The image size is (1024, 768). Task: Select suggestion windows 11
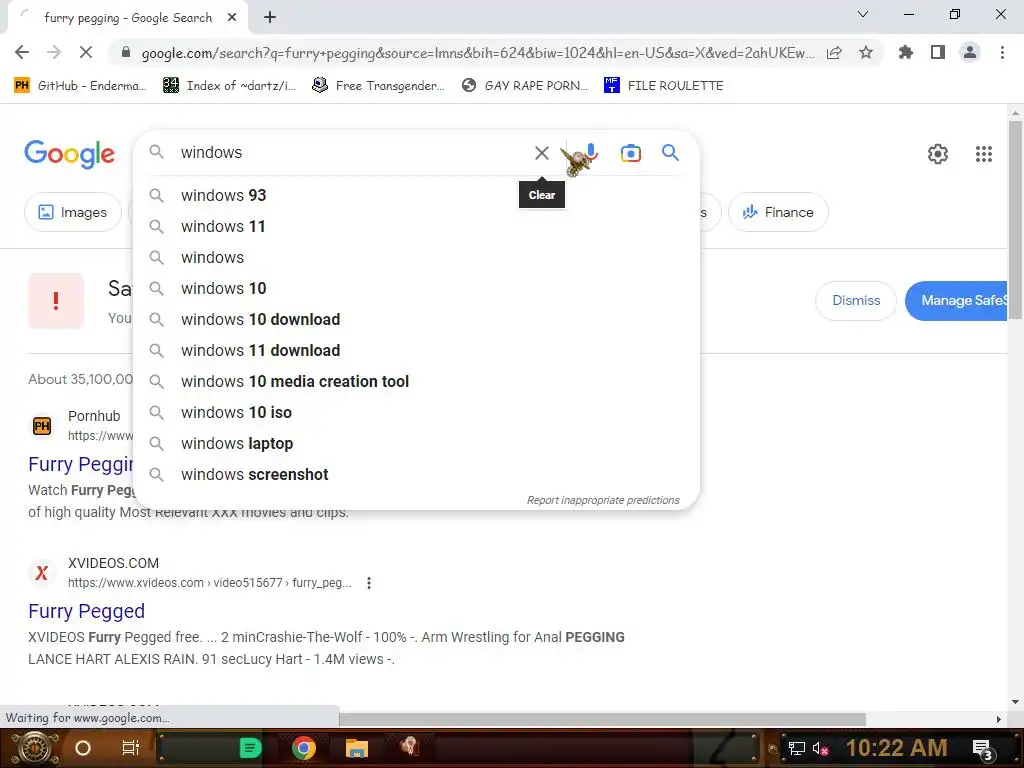coord(417,227)
